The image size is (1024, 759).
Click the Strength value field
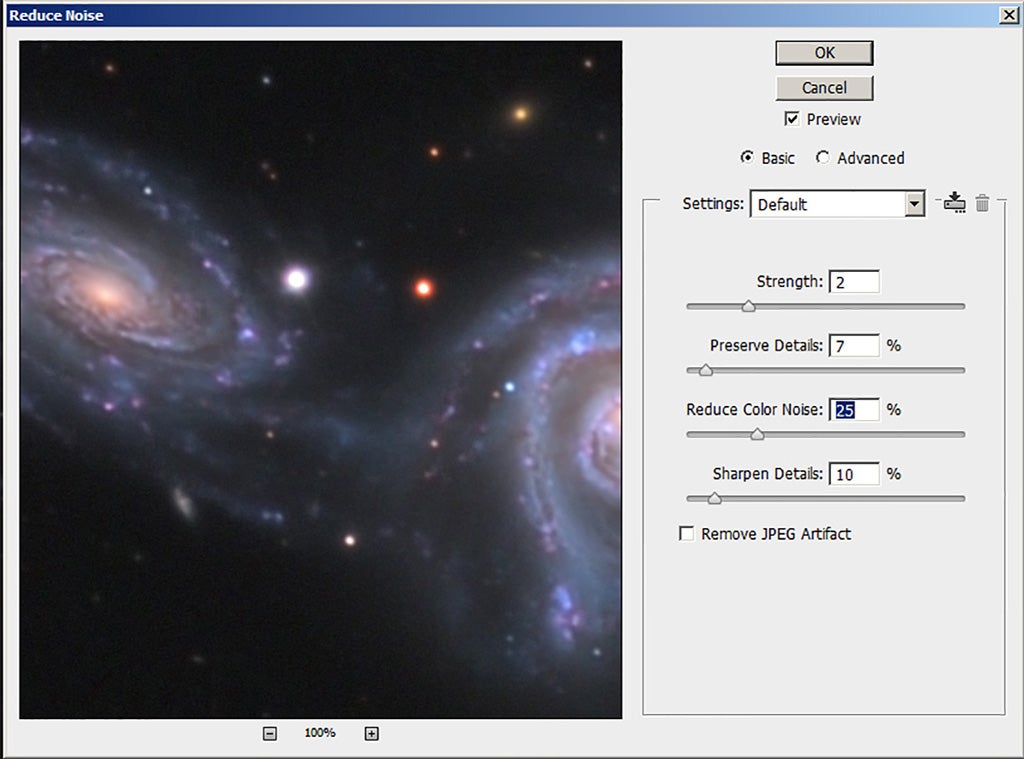[x=854, y=282]
